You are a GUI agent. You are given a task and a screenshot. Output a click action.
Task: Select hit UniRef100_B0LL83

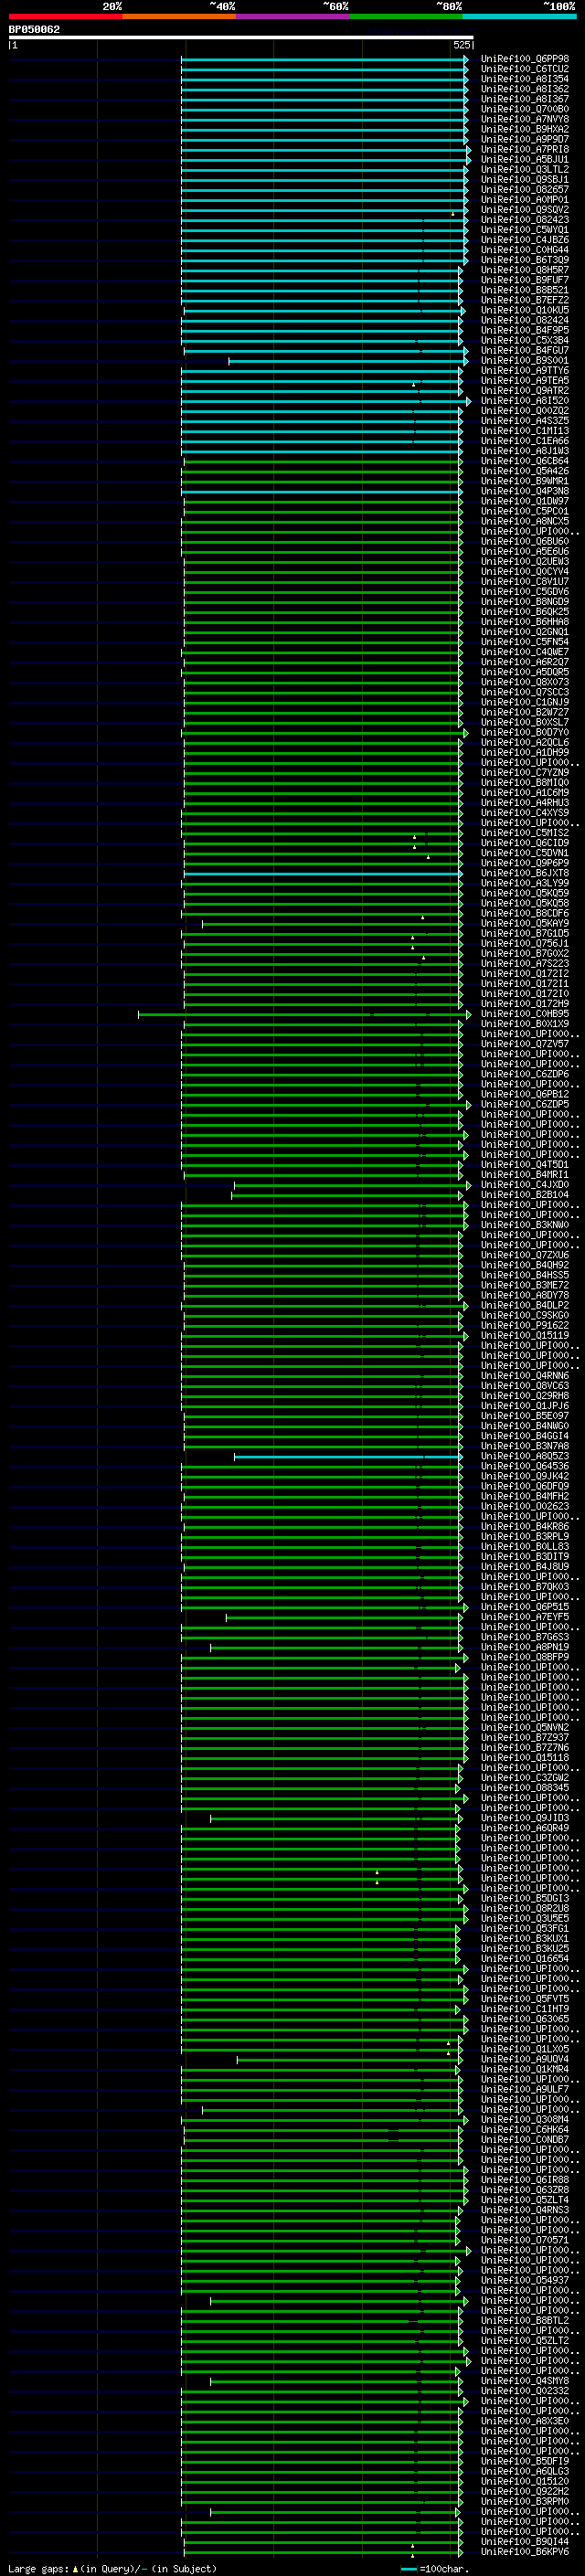tap(524, 1547)
